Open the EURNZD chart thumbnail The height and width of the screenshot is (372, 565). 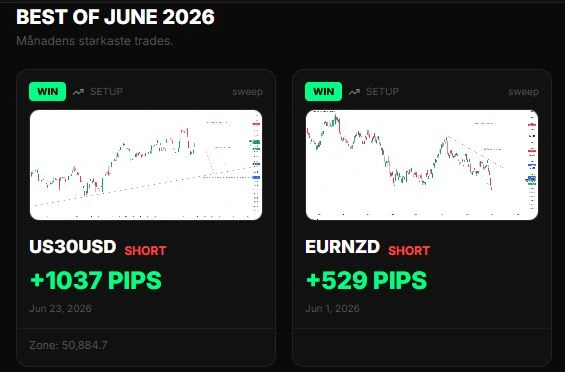tap(422, 165)
